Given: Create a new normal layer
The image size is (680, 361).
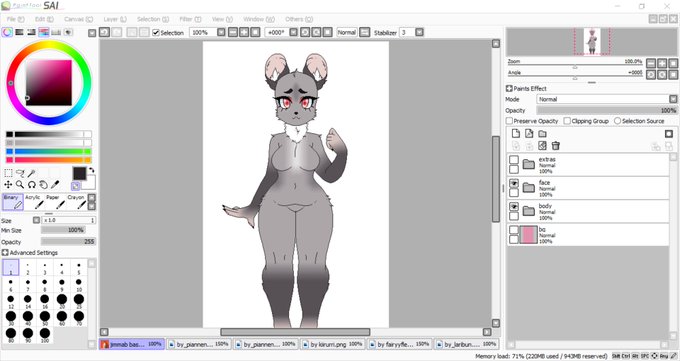Looking at the screenshot, I should pyautogui.click(x=516, y=134).
